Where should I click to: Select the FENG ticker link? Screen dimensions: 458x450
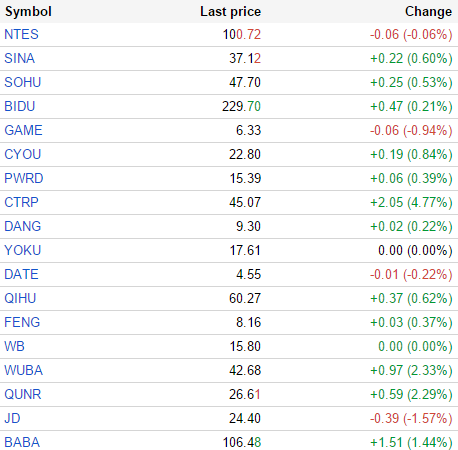point(22,322)
